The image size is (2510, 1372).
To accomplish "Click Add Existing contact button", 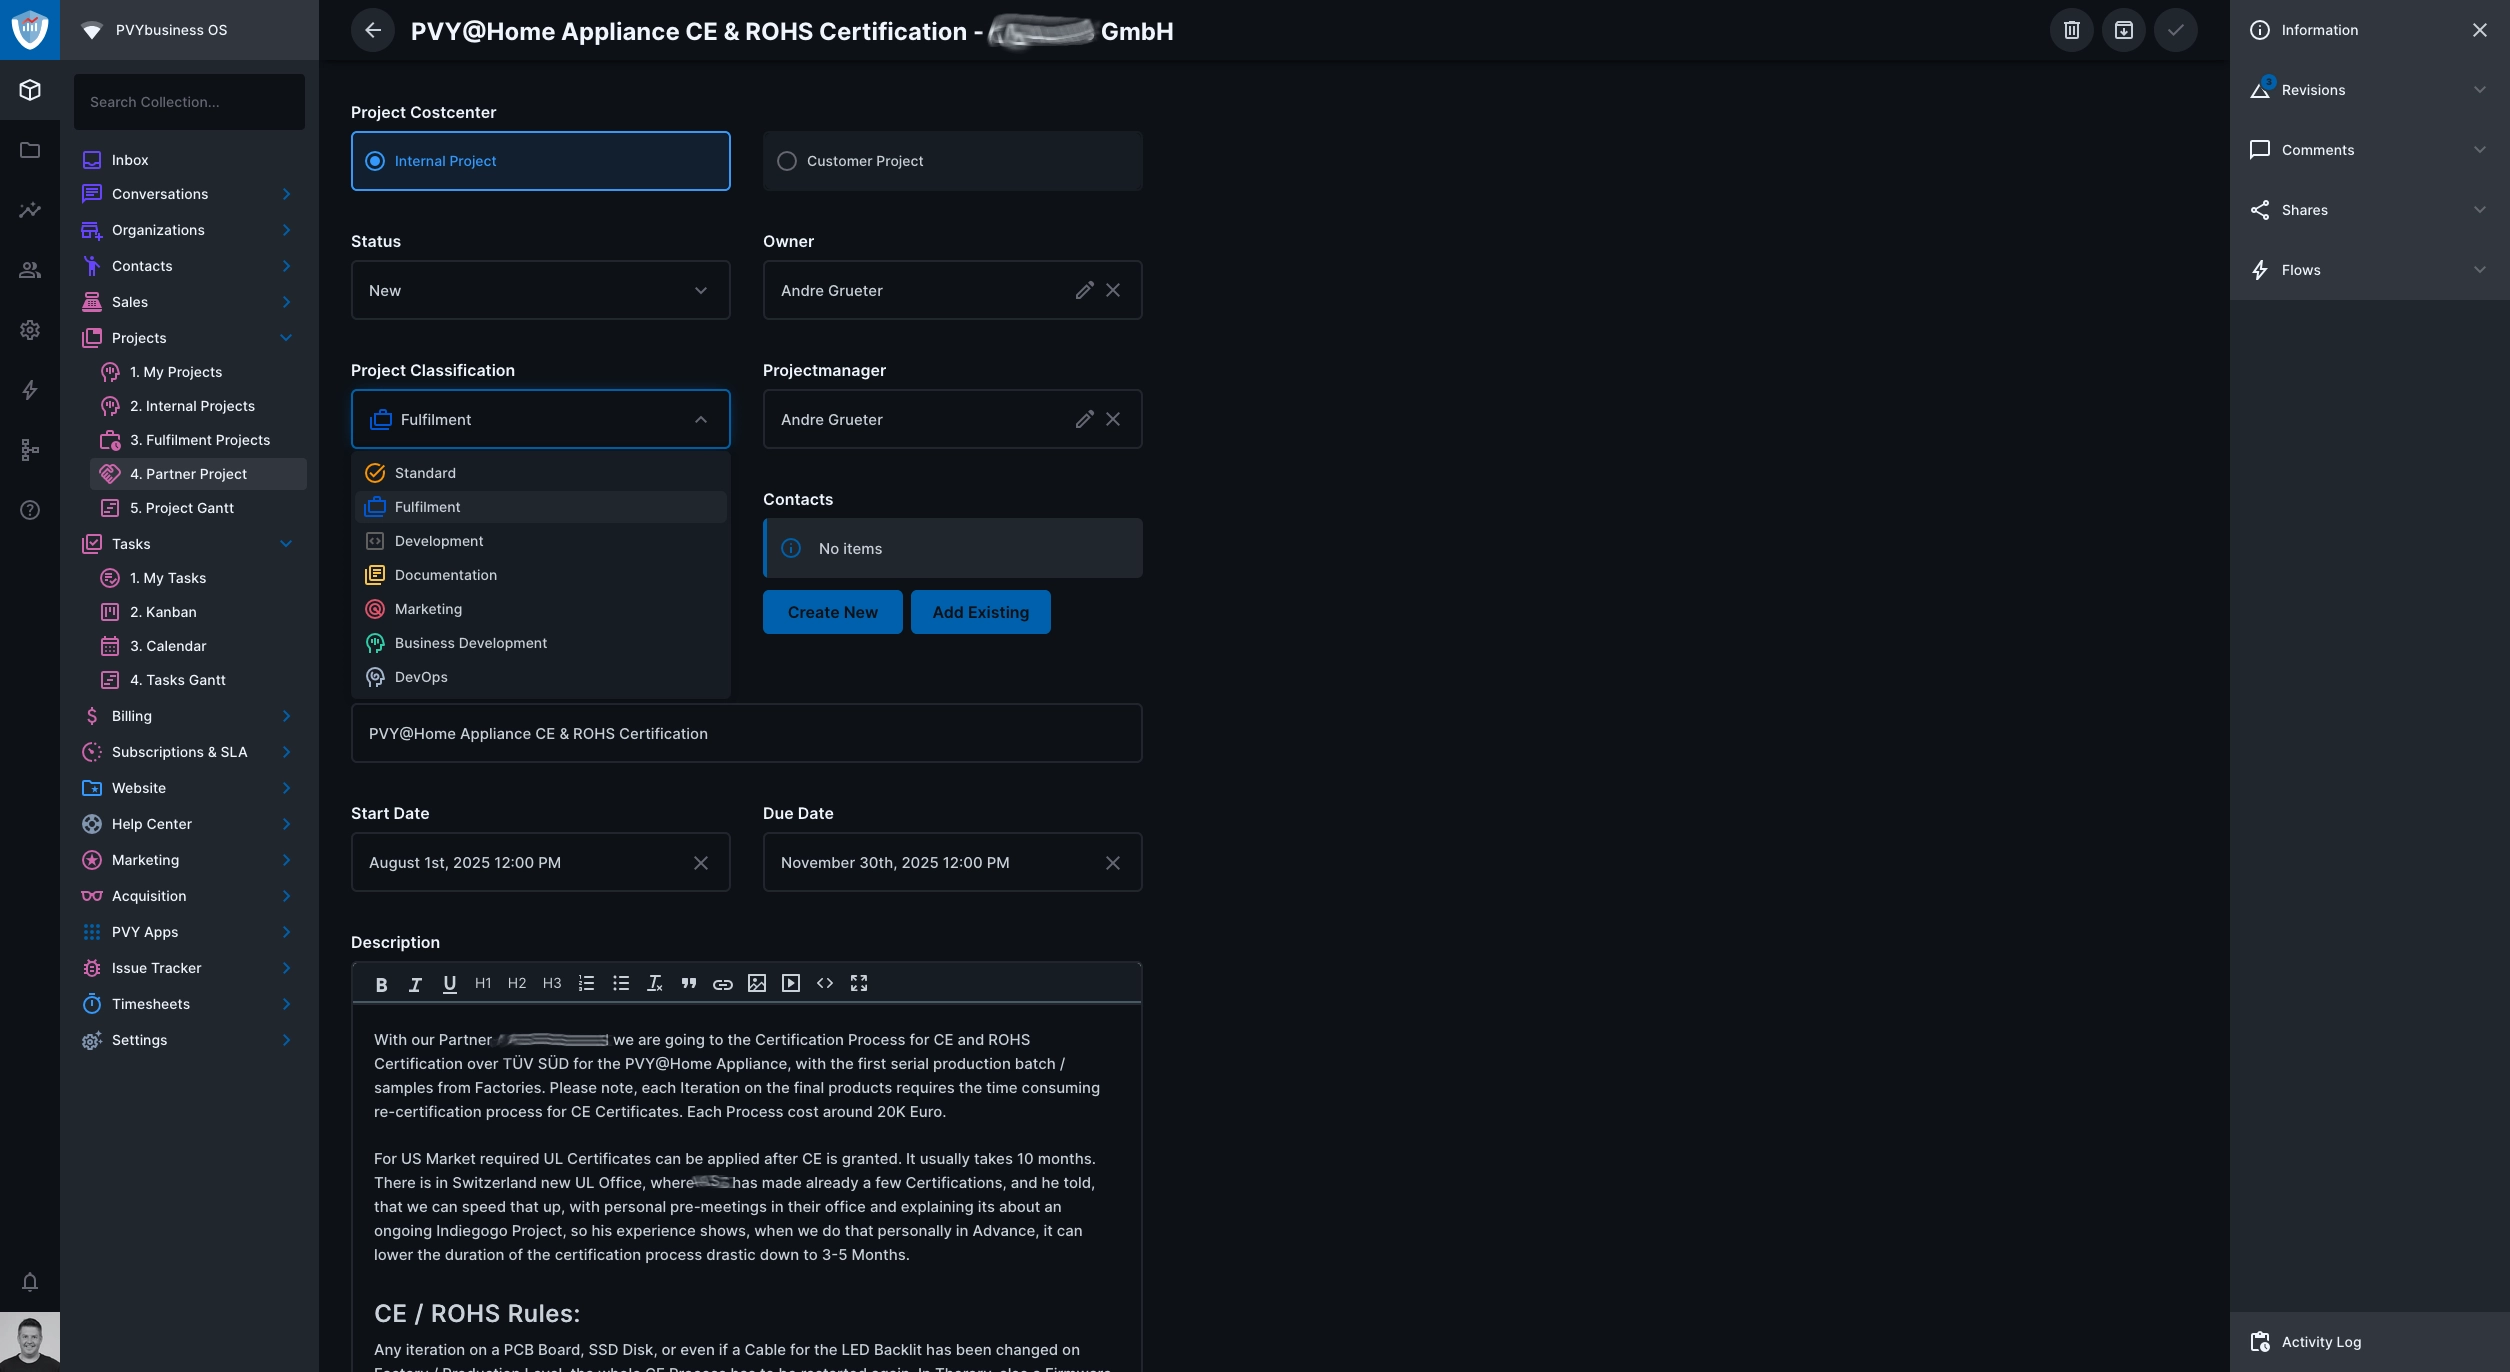I will (980, 612).
